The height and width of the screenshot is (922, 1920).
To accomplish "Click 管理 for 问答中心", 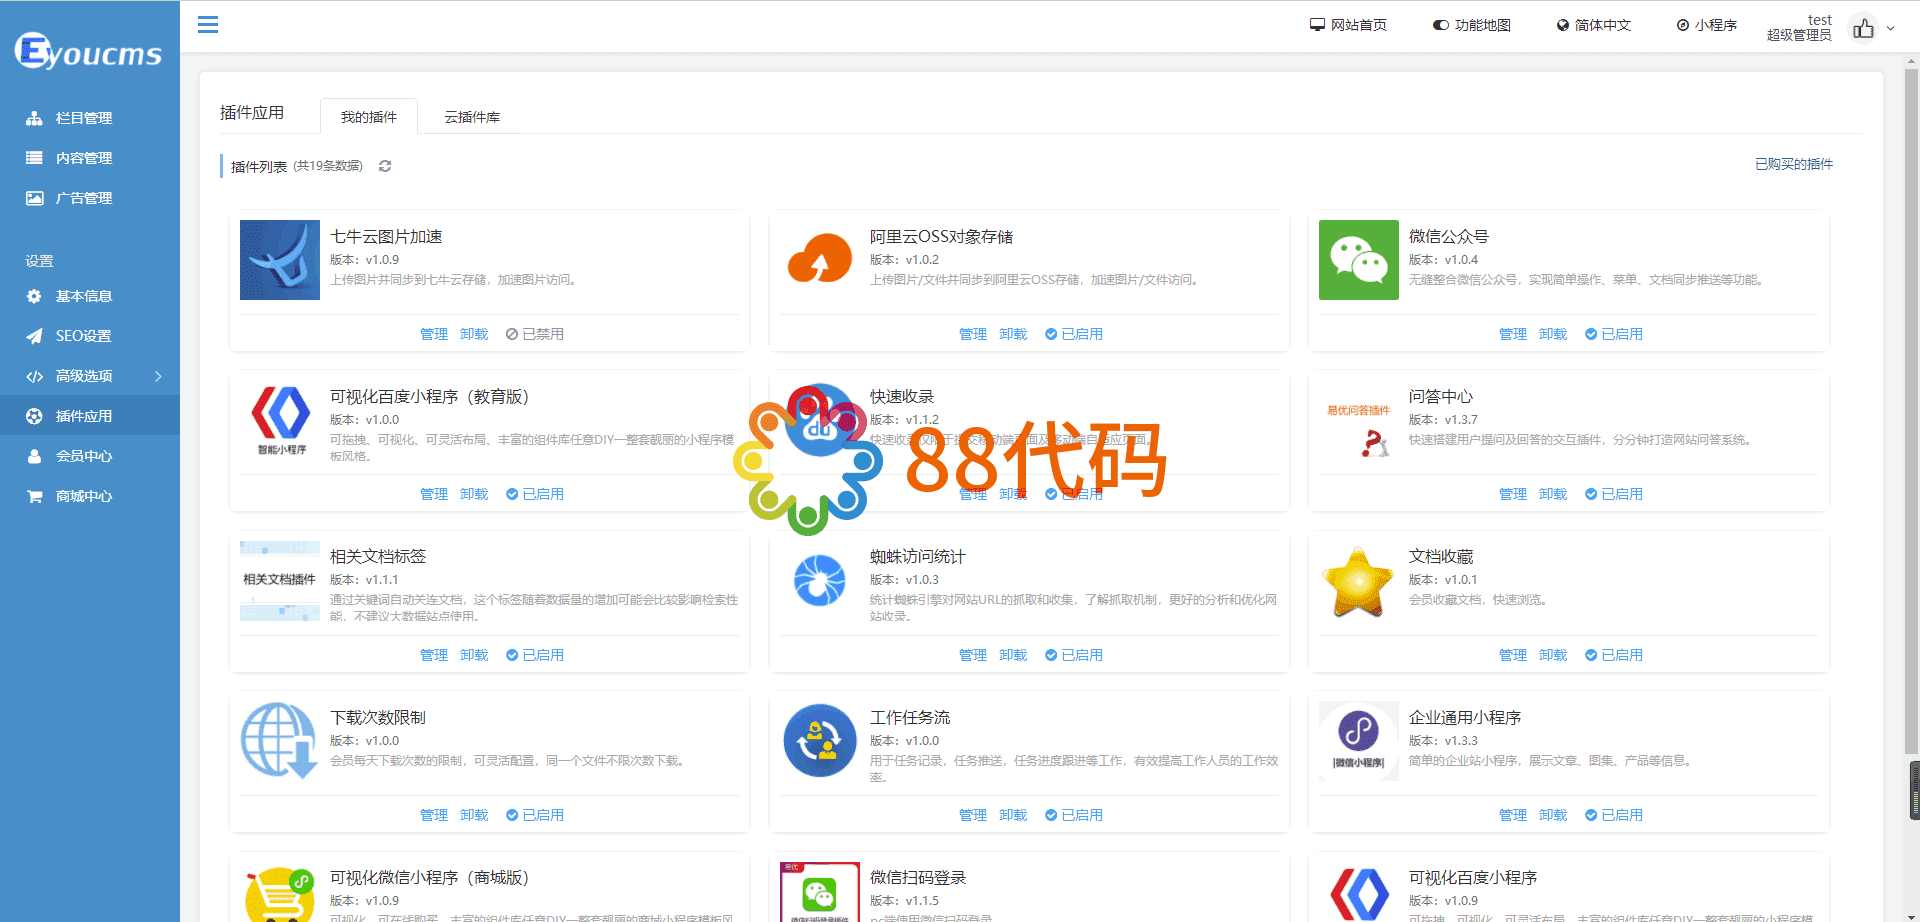I will pyautogui.click(x=1513, y=494).
